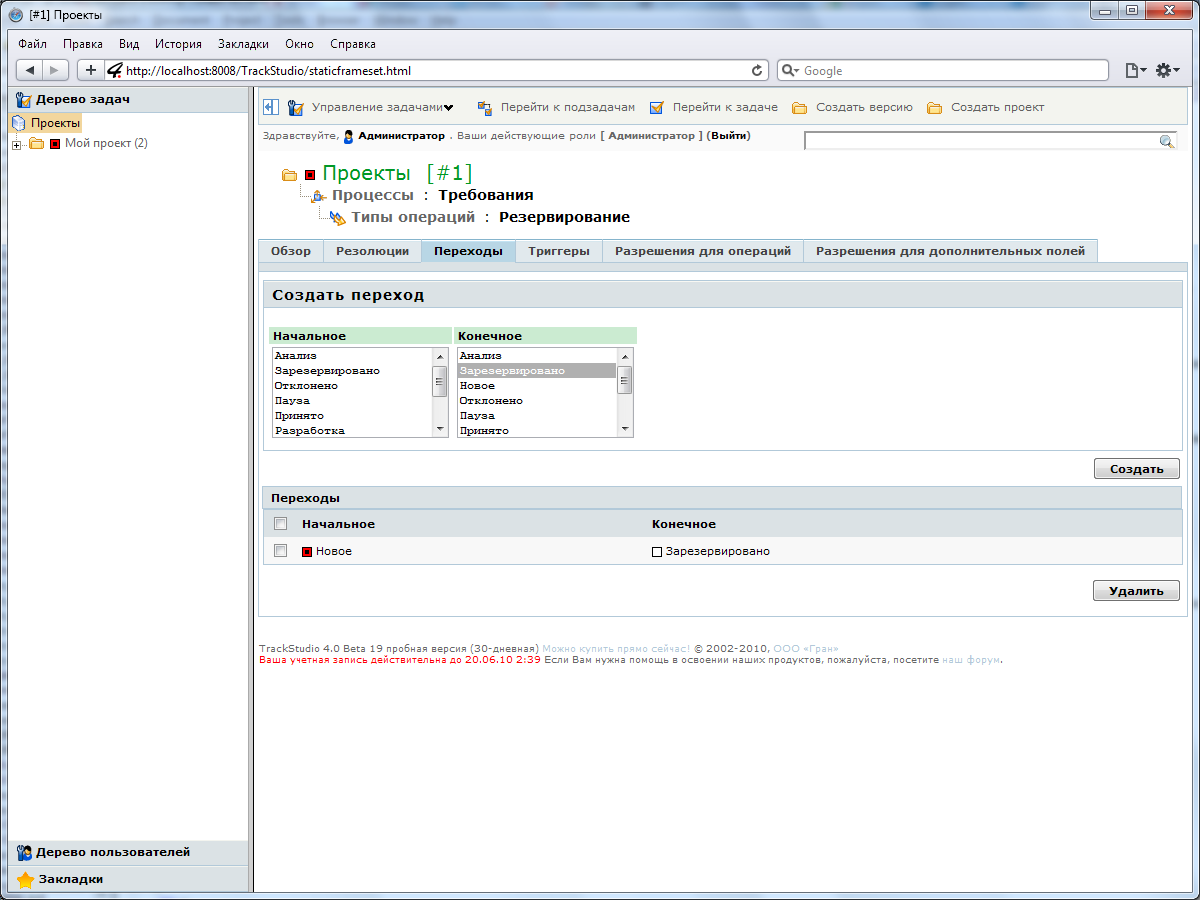
Task: Focus the TrackStudio search input field
Action: click(x=981, y=142)
